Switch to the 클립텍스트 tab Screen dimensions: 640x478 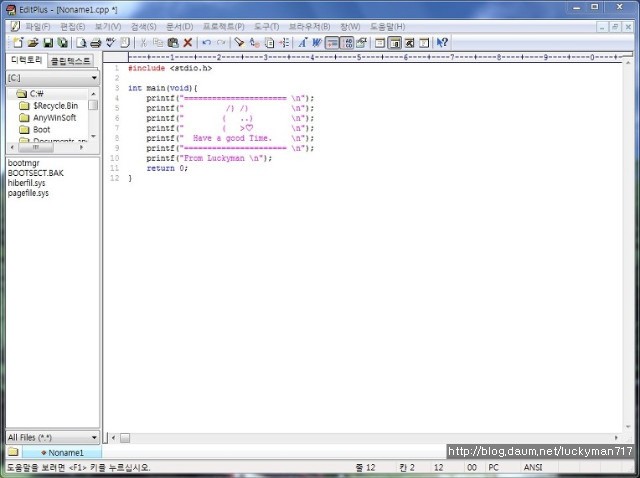(70, 61)
